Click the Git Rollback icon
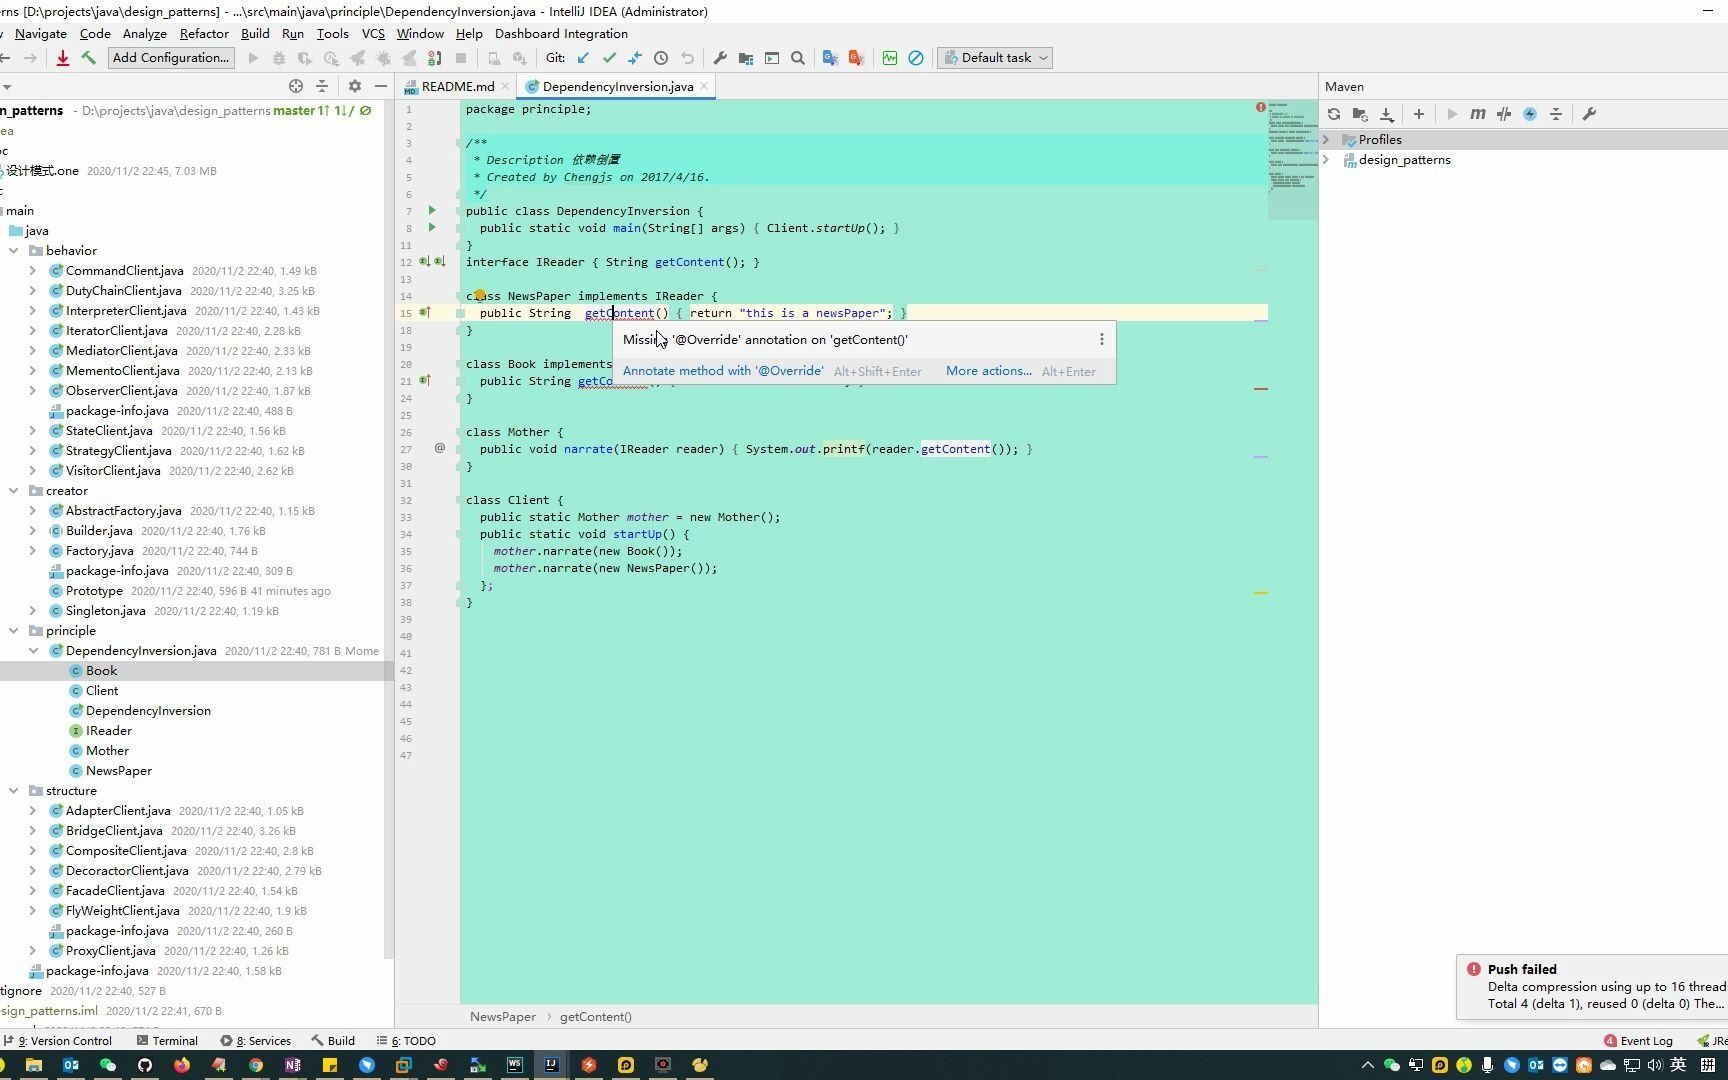The height and width of the screenshot is (1080, 1728). tap(687, 58)
